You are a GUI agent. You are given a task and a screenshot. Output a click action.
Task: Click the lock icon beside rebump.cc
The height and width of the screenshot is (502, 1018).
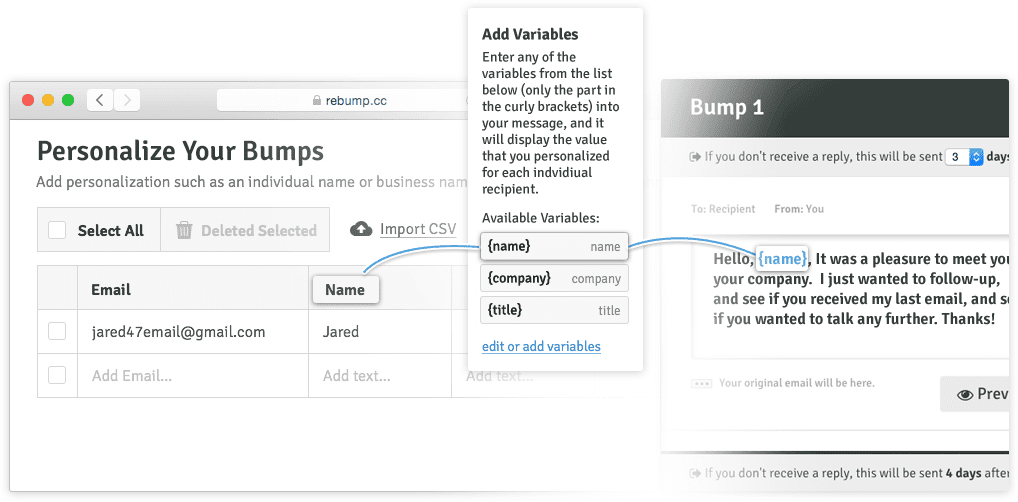[x=317, y=101]
